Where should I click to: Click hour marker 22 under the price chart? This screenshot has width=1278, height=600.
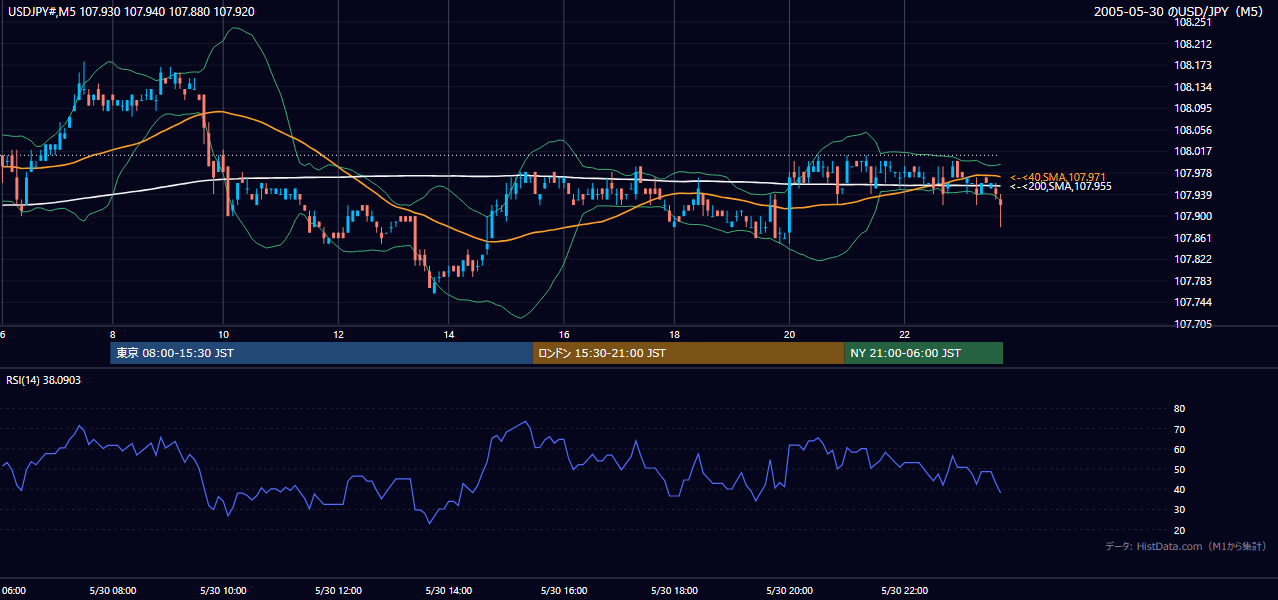(x=905, y=334)
